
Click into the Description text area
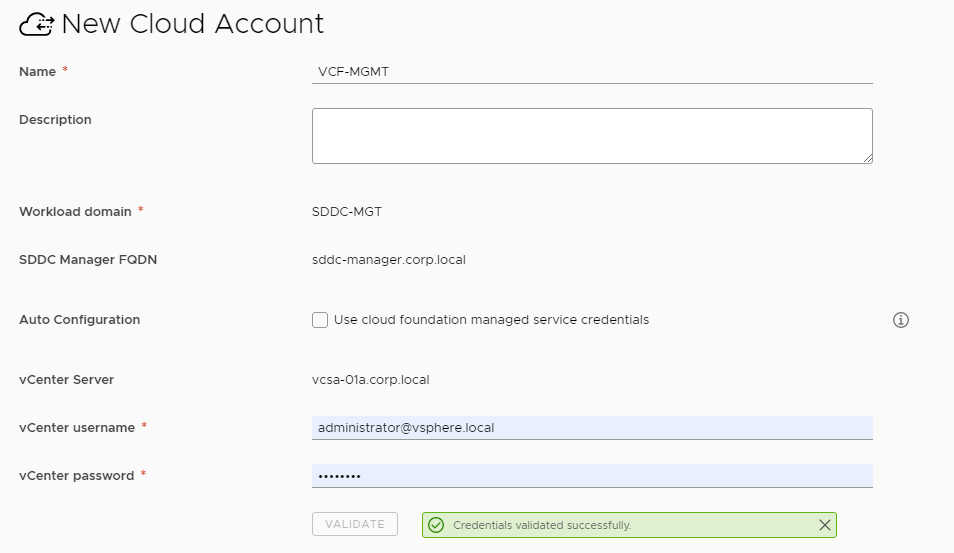[x=592, y=136]
